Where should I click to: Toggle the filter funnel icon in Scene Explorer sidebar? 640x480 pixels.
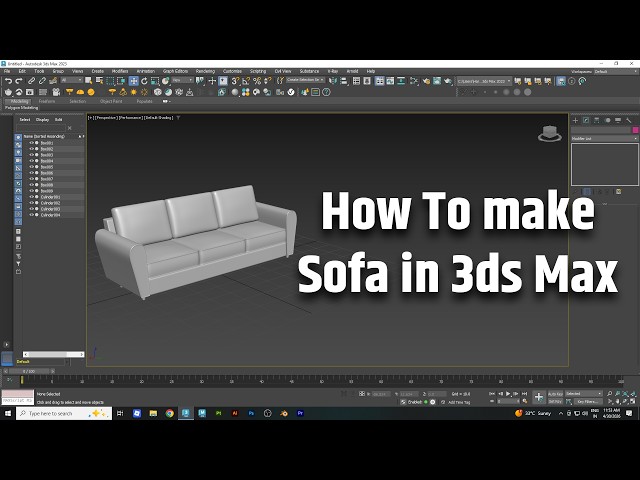pos(18,264)
